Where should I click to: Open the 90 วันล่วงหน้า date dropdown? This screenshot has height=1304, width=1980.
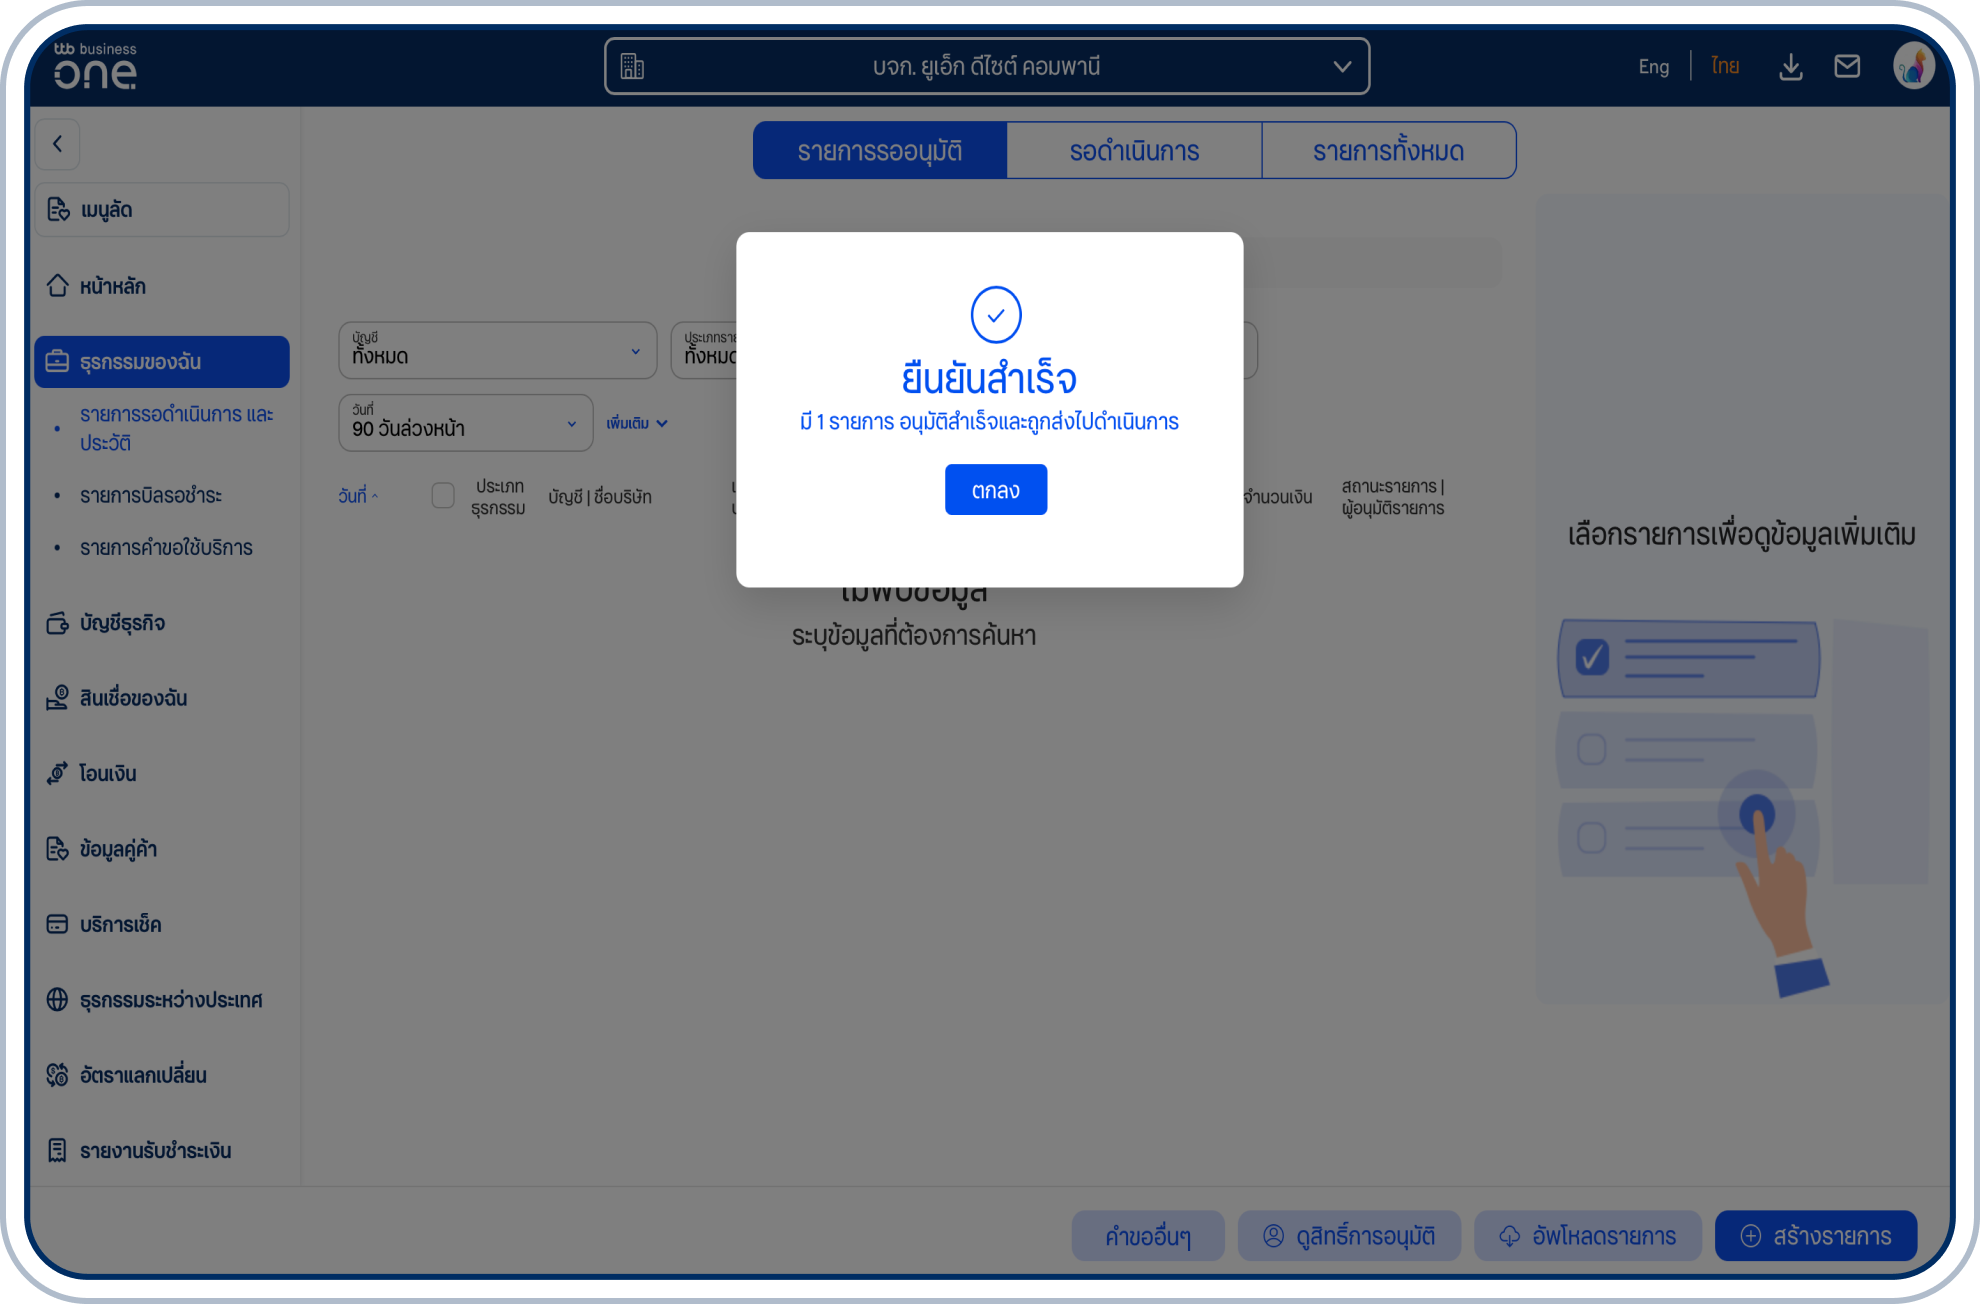tap(465, 422)
